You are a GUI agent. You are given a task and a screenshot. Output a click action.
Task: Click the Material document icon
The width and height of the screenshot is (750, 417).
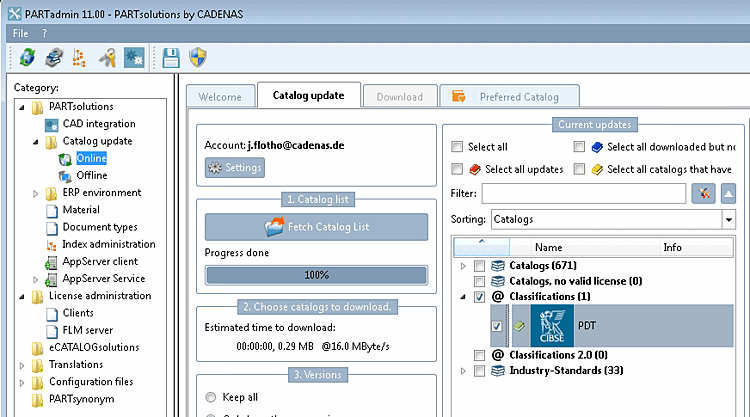(x=52, y=210)
